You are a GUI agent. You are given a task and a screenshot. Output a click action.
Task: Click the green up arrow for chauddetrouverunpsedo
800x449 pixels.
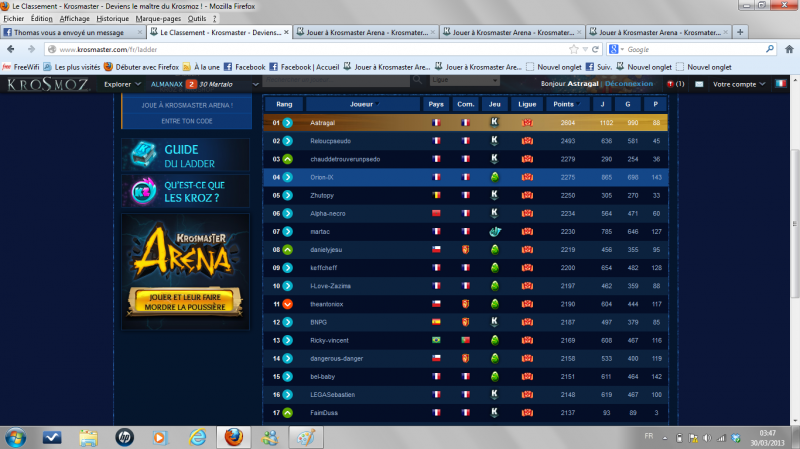coord(288,159)
